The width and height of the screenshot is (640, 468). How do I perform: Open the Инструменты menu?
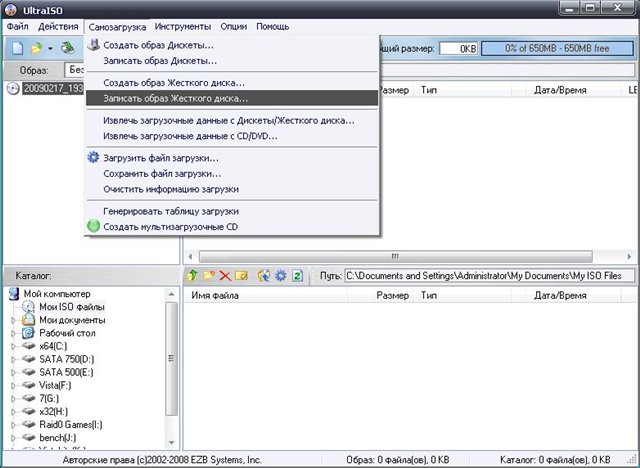(x=183, y=27)
